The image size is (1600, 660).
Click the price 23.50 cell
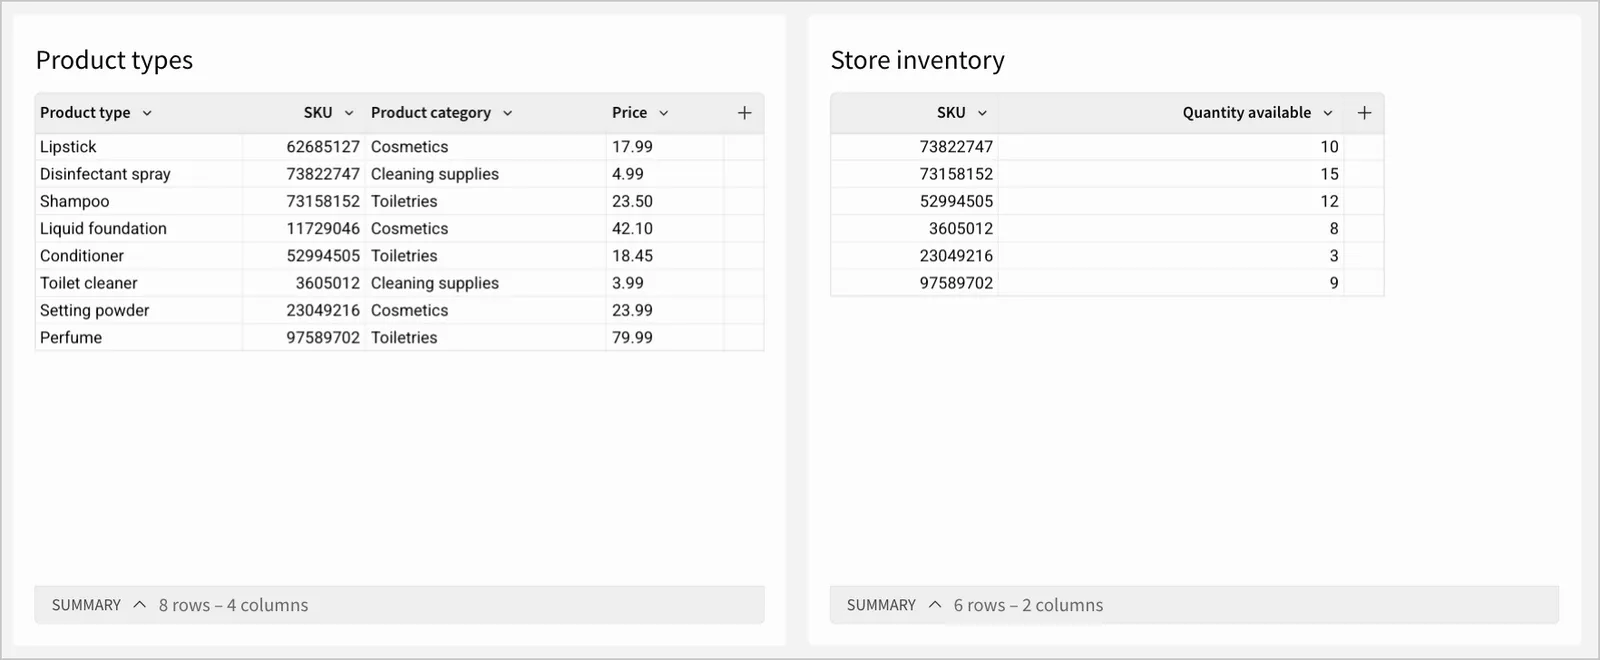664,201
